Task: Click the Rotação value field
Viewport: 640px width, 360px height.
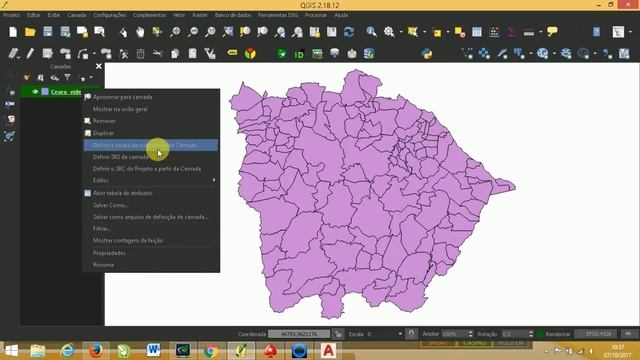Action: coord(515,334)
